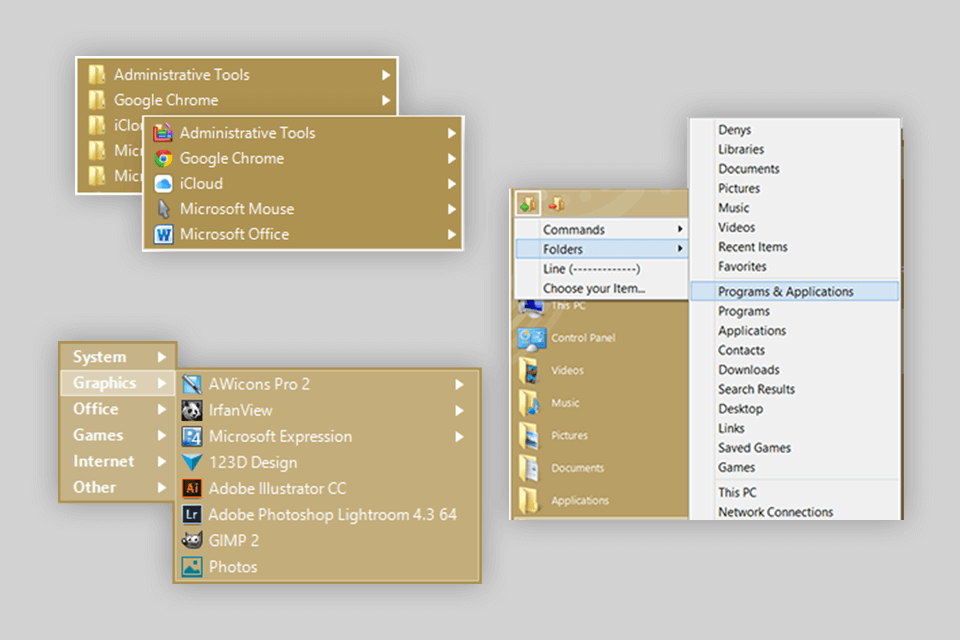960x640 pixels.
Task: Open the Other category
Action: [118, 488]
